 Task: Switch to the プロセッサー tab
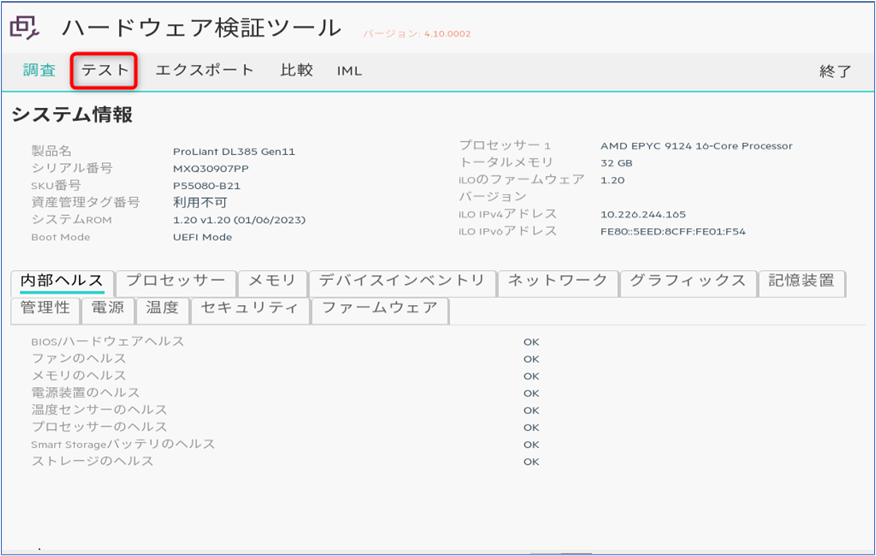176,282
